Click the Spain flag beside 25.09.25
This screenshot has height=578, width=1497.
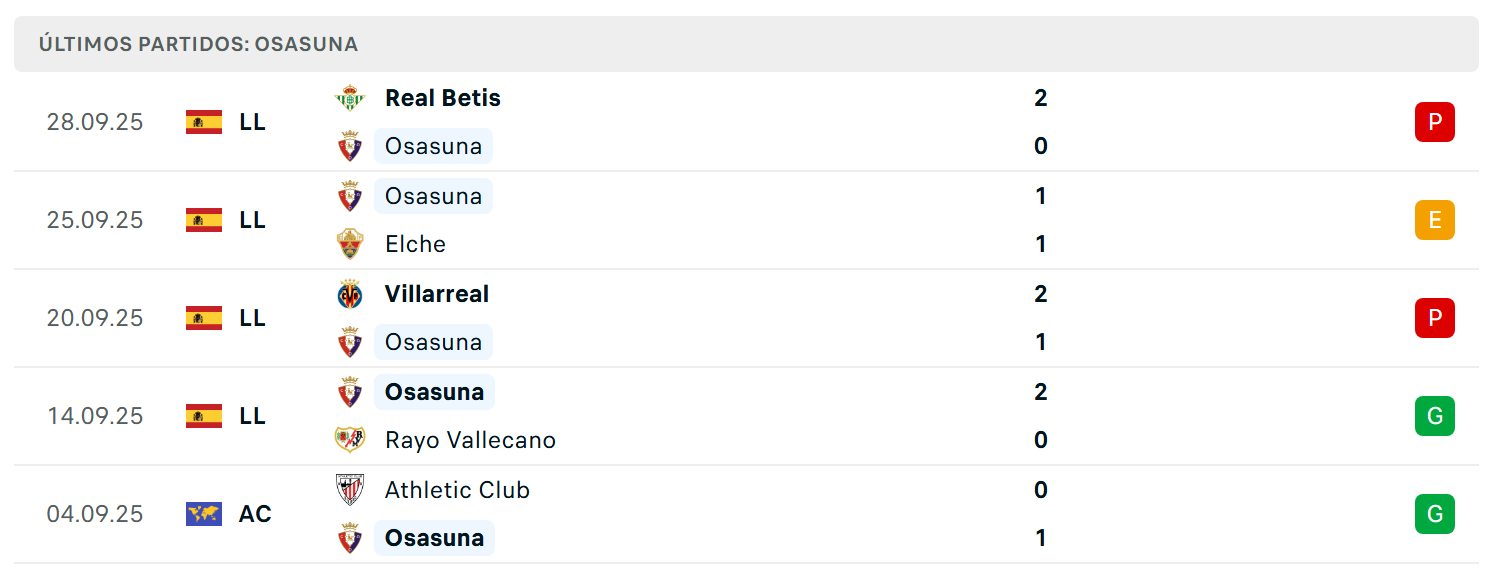tap(204, 220)
